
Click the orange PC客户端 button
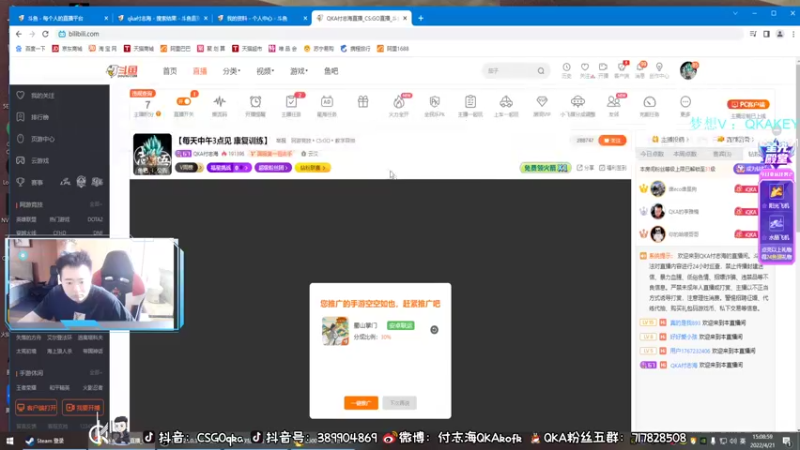[748, 104]
